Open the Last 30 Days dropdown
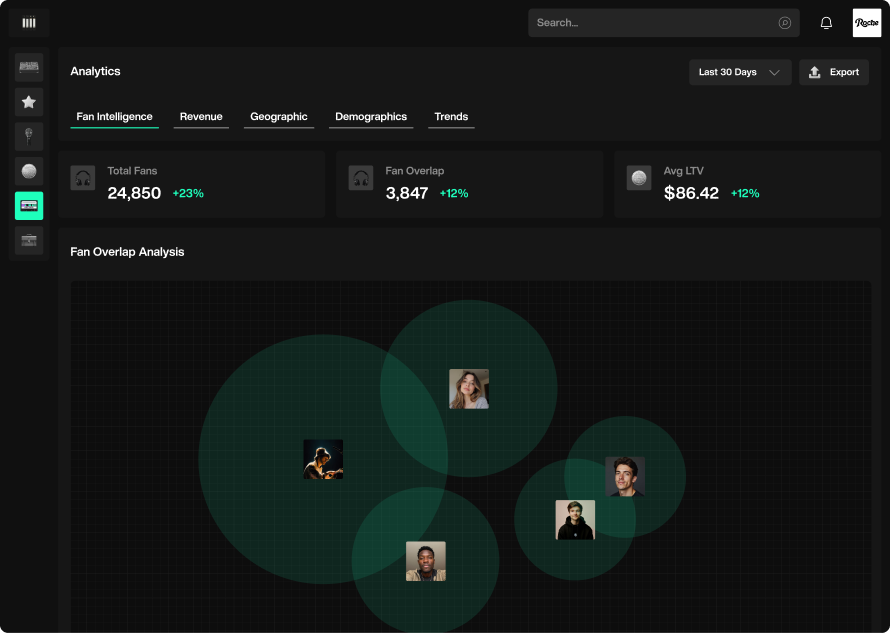The image size is (890, 633). [740, 72]
